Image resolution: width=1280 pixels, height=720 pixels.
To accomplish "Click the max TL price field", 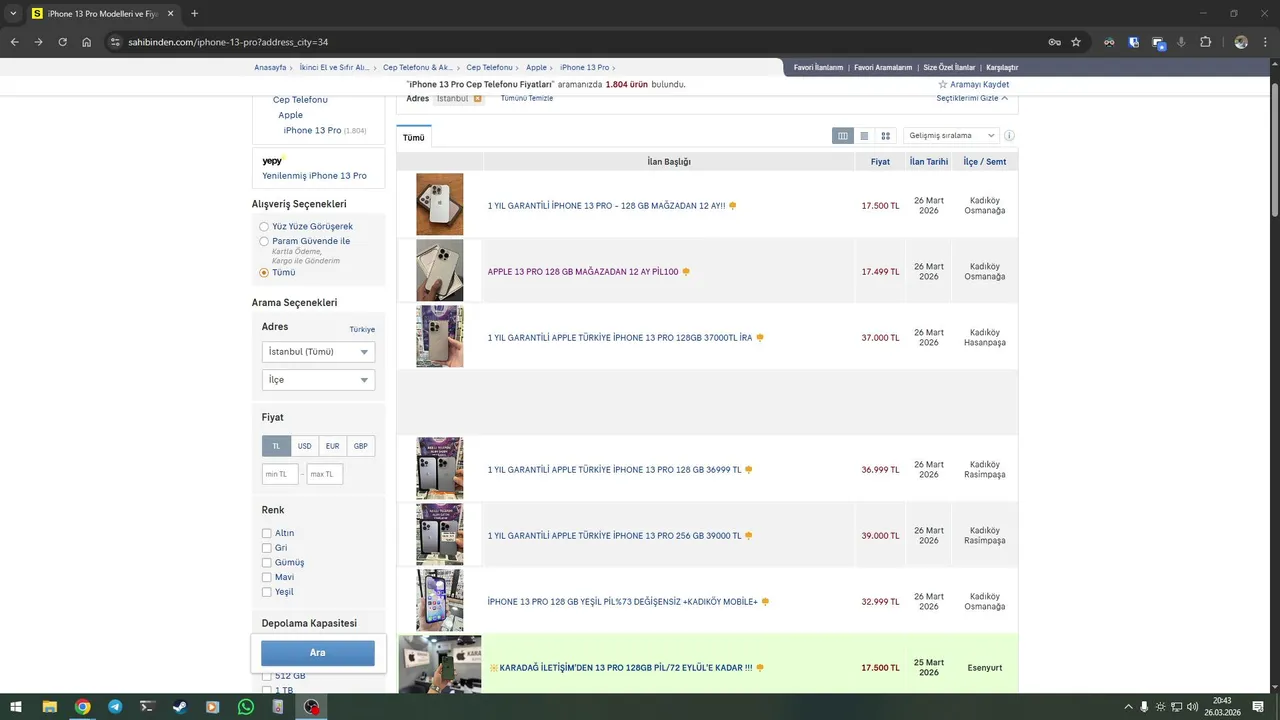I will [325, 474].
